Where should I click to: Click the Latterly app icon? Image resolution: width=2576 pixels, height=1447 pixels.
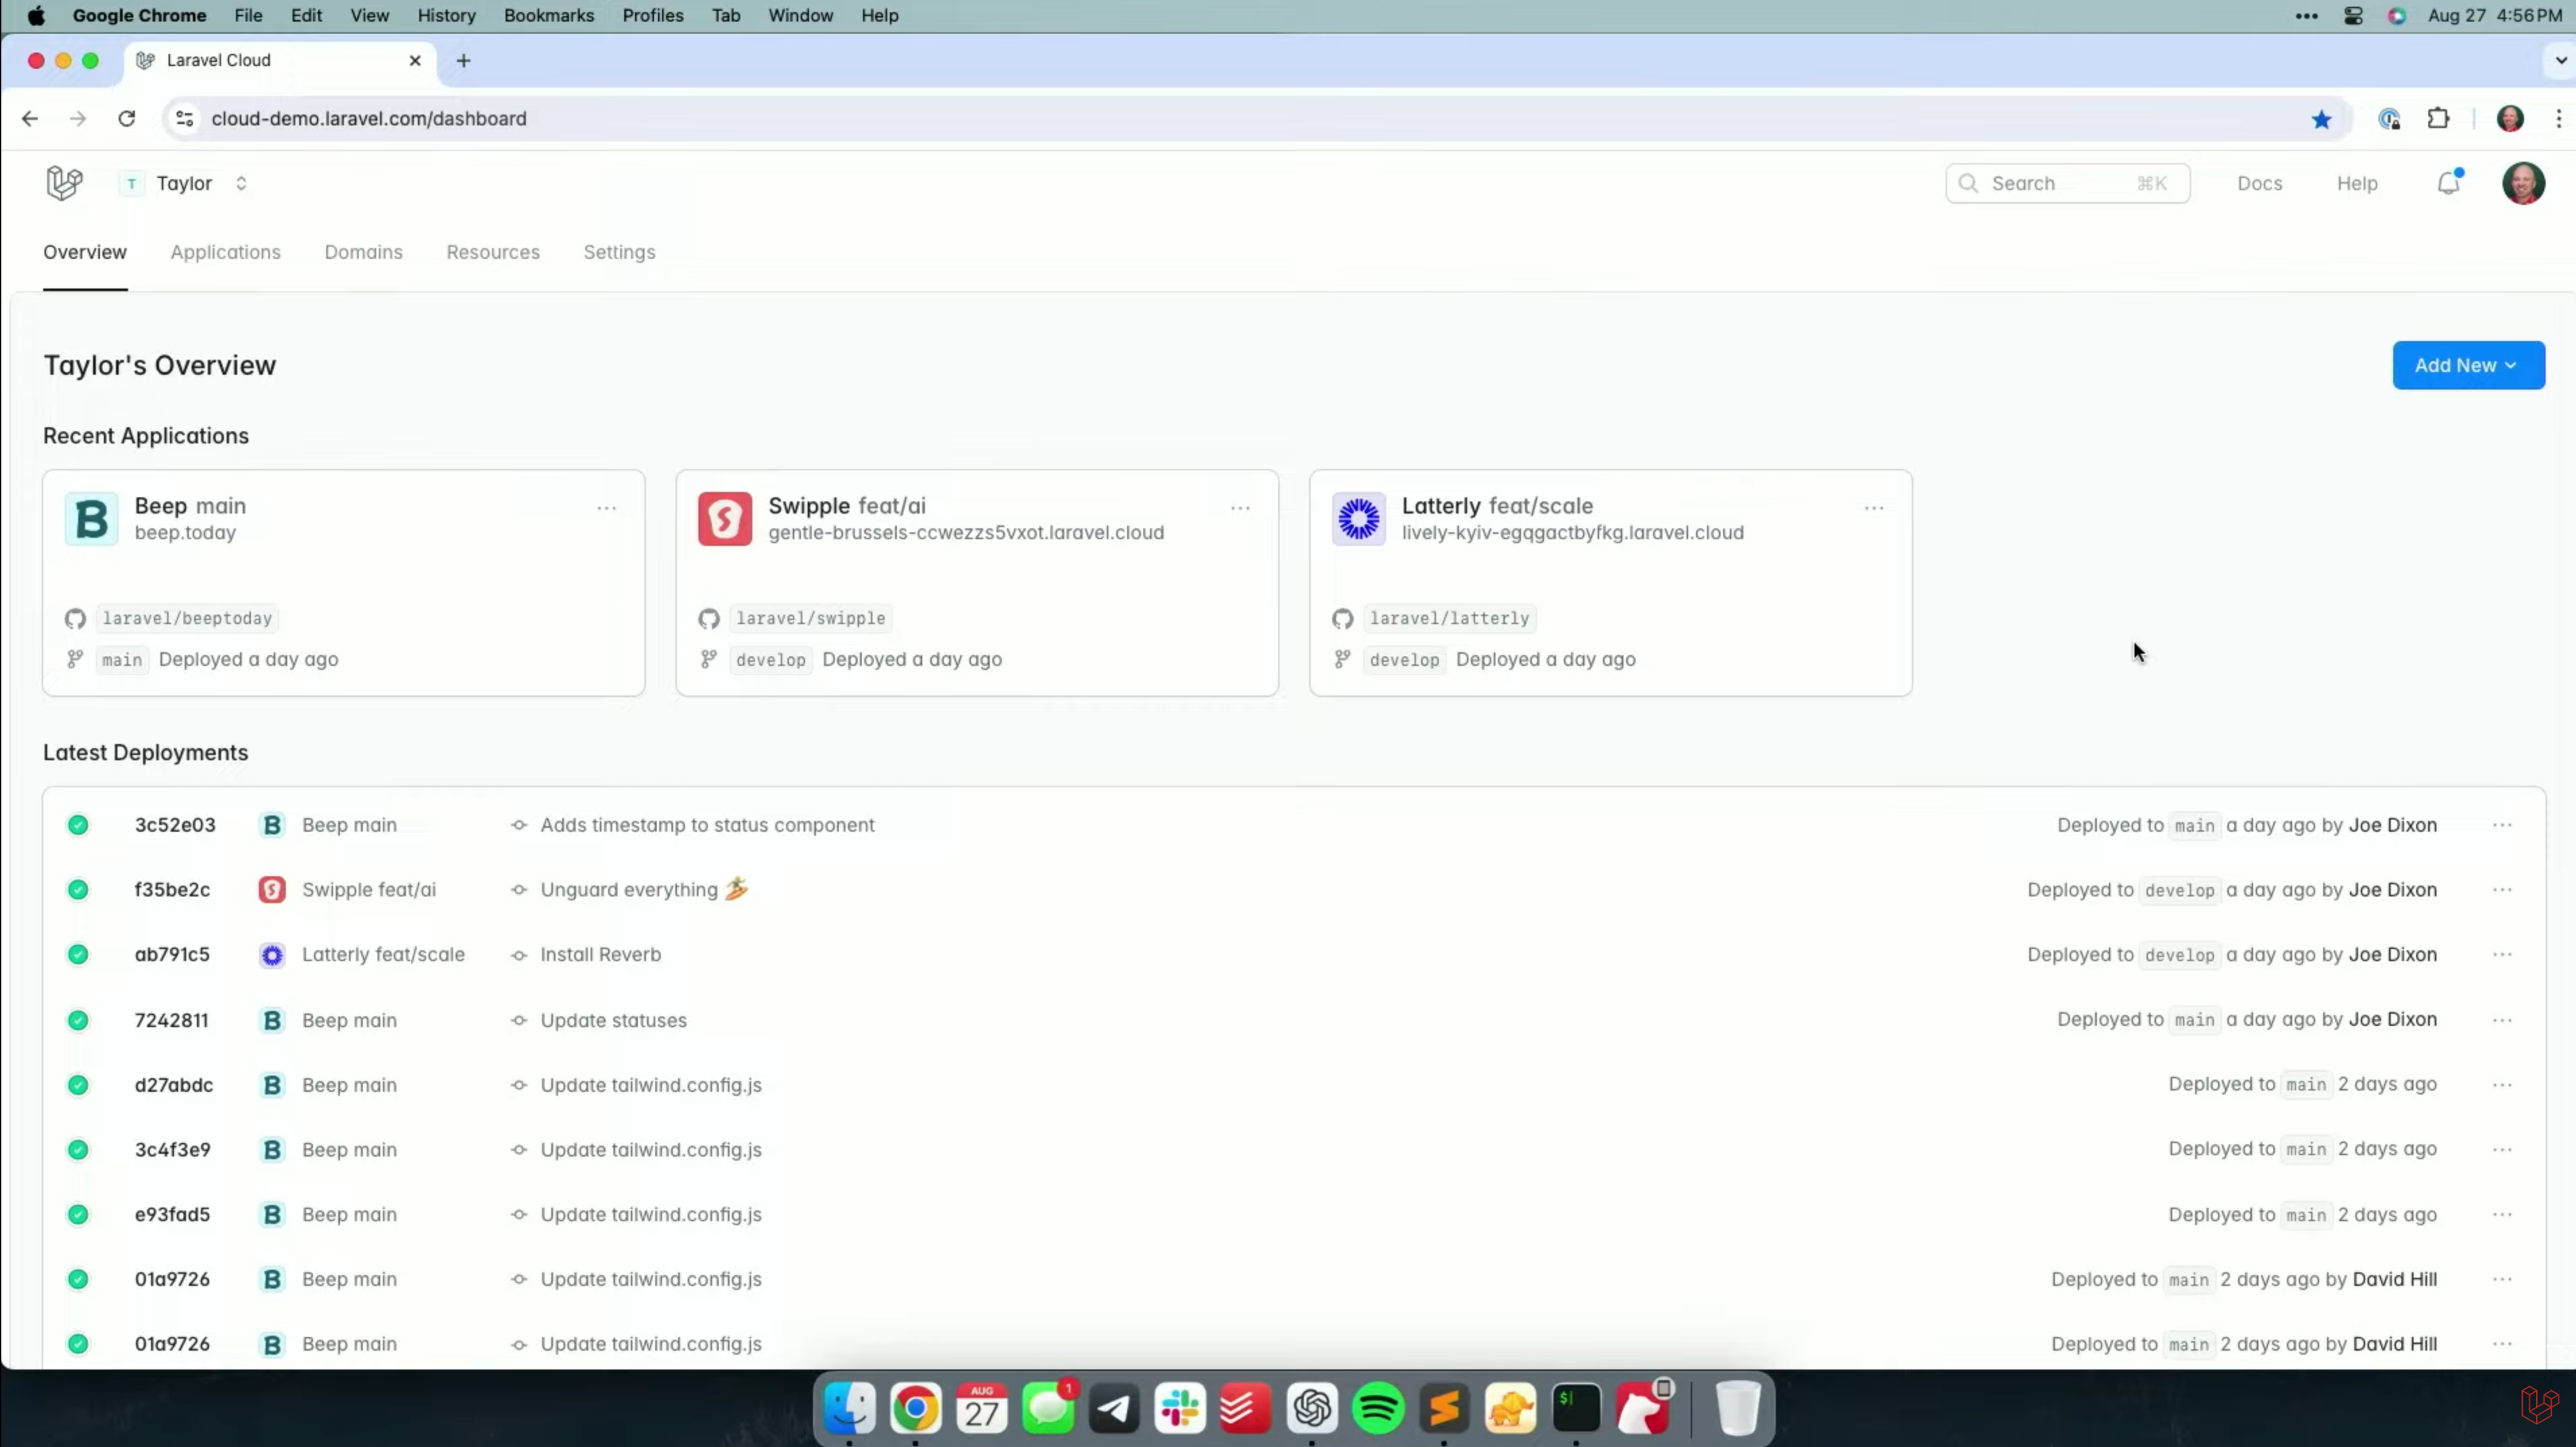(1358, 519)
